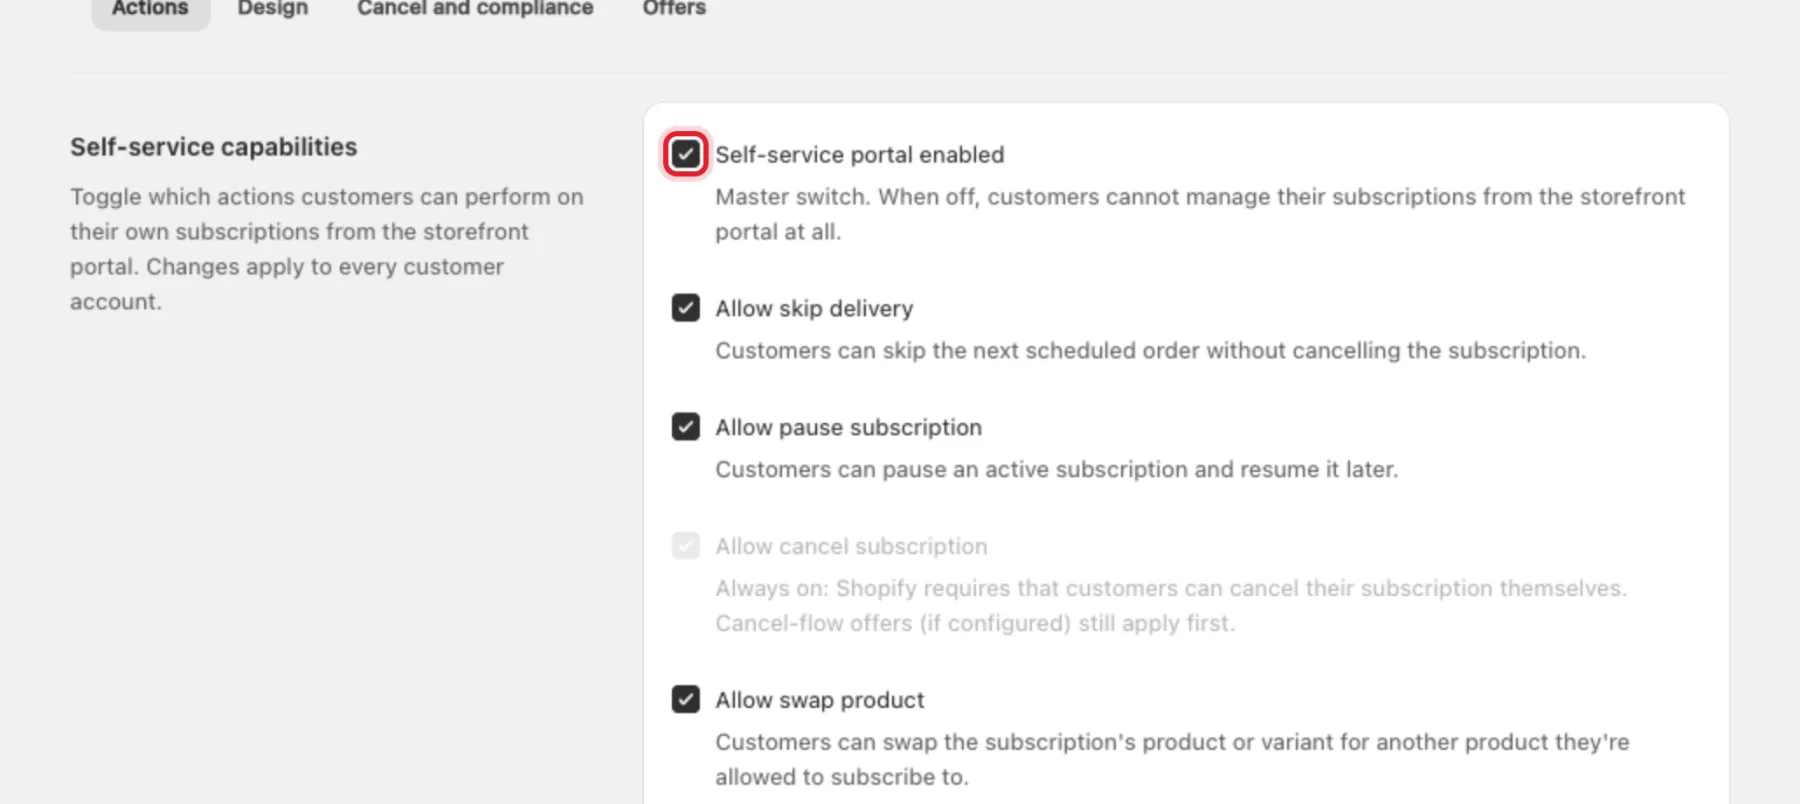Click the "Customers can pause an active subscription" text
The image size is (1800, 804).
coord(1056,470)
